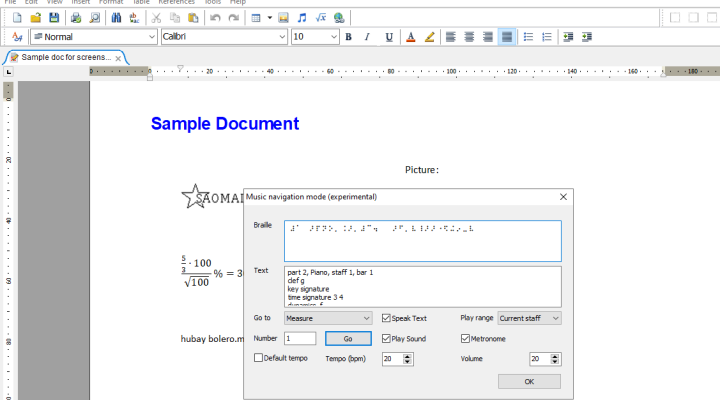Click the Number input field

300,338
